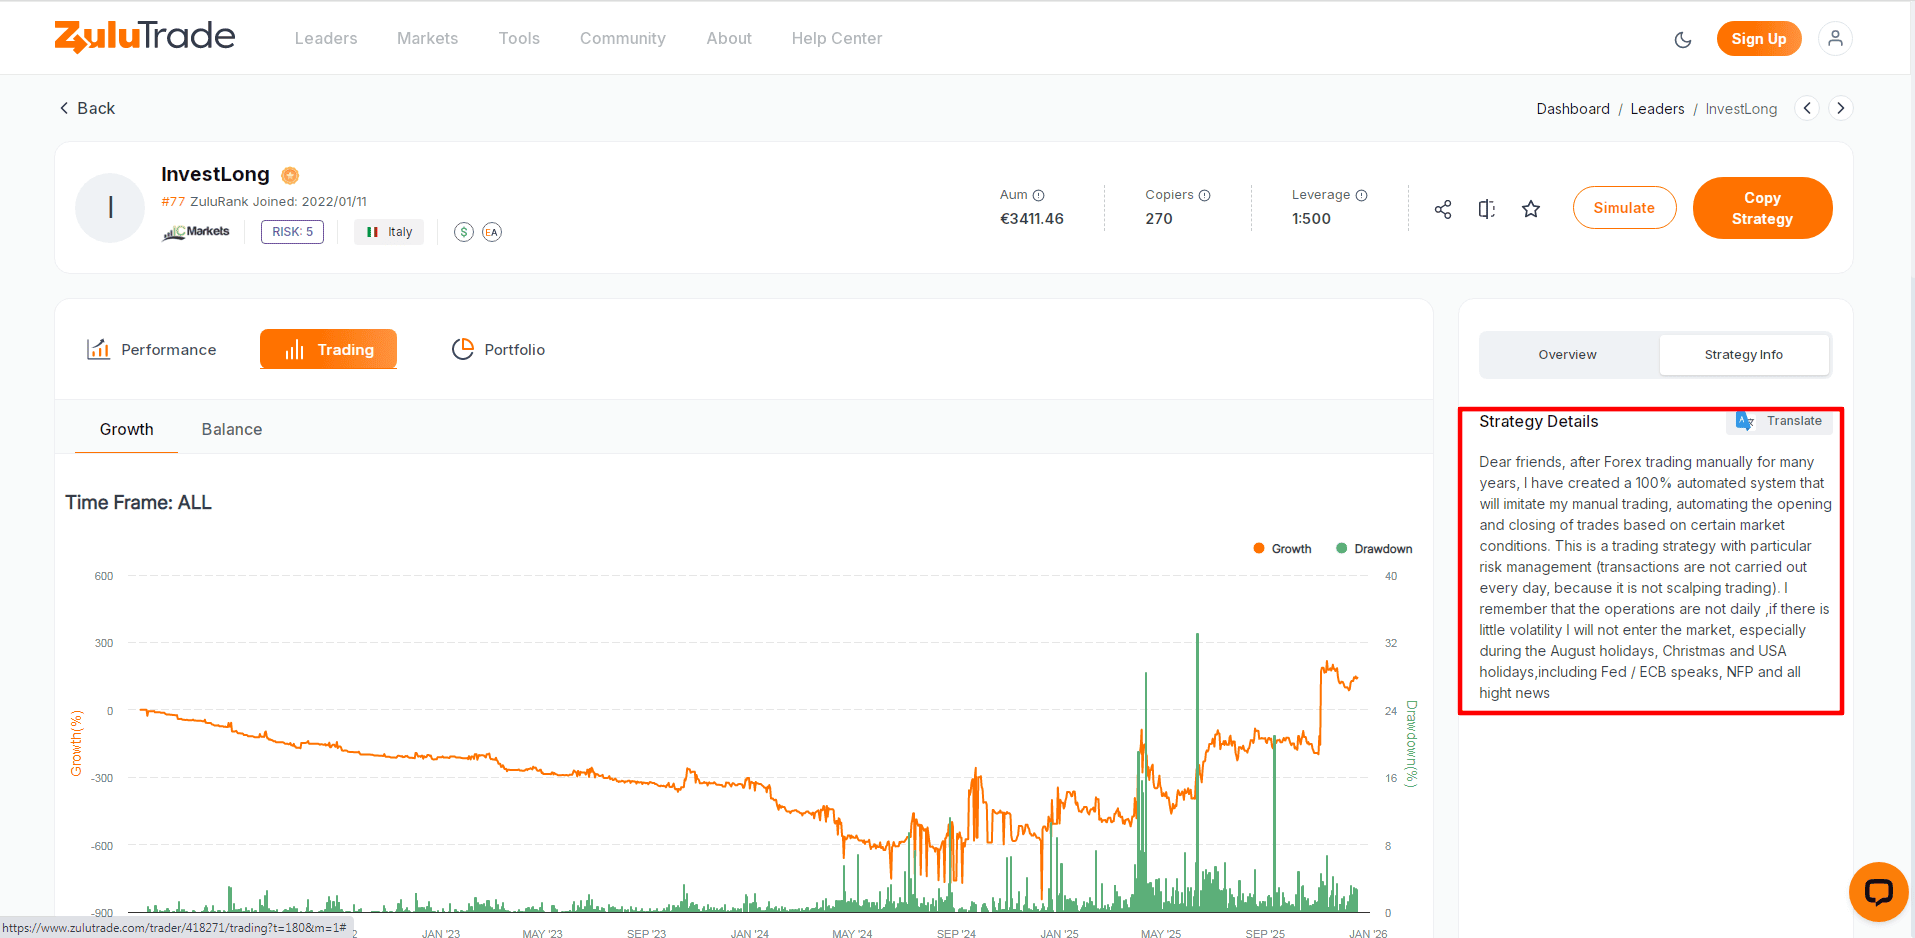Toggle dark mode moon icon
Viewport: 1915px width, 938px height.
[x=1683, y=40]
